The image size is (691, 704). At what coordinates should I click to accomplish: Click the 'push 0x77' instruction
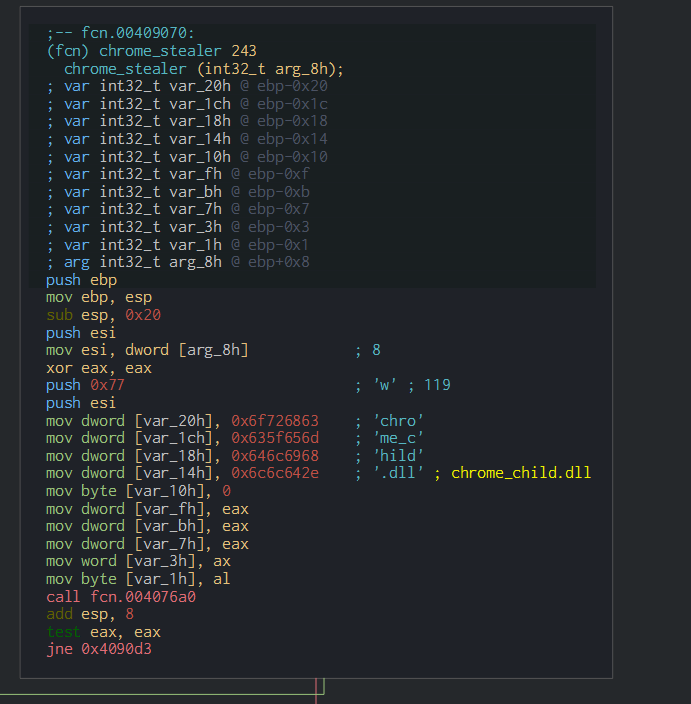85,385
